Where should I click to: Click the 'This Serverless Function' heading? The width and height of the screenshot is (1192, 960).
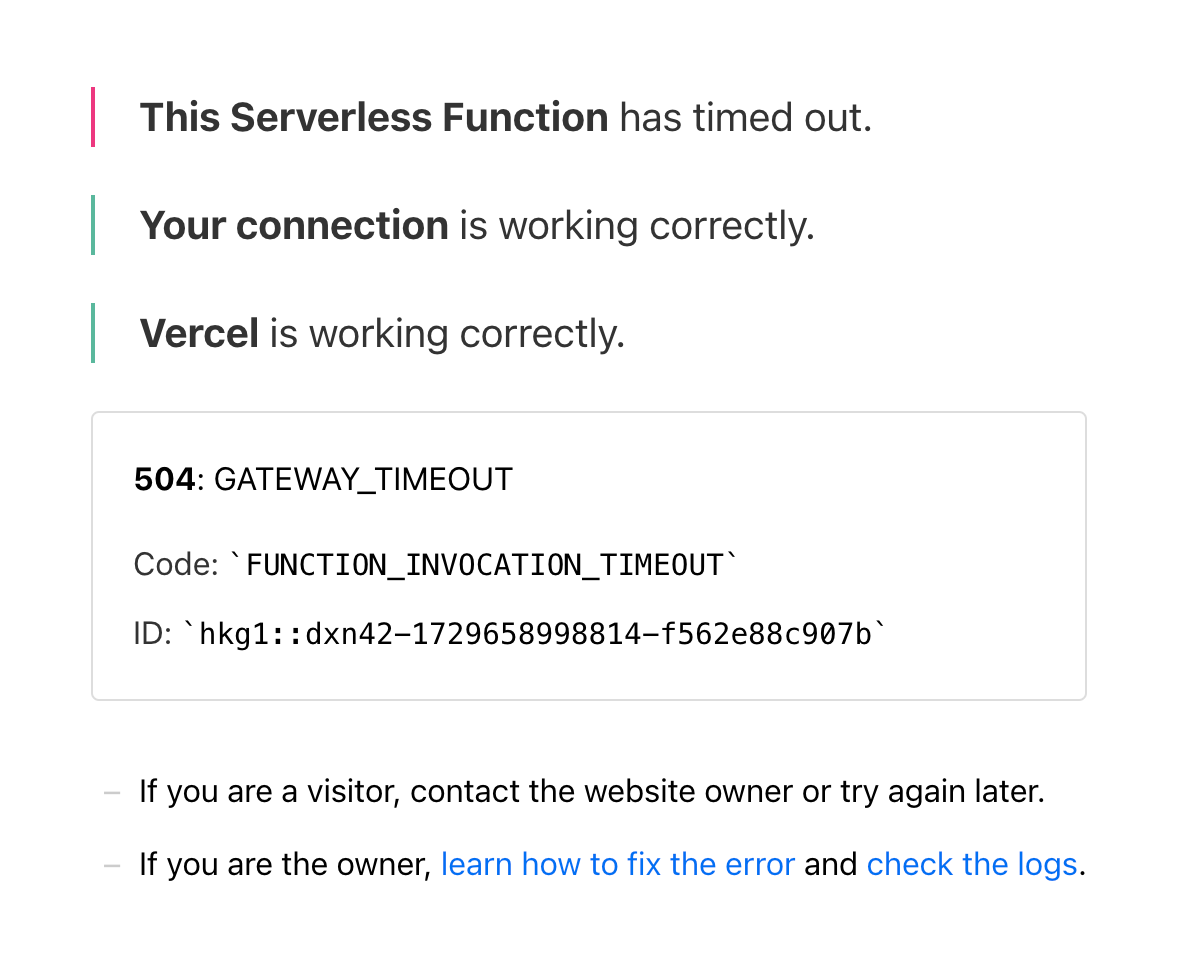point(373,118)
